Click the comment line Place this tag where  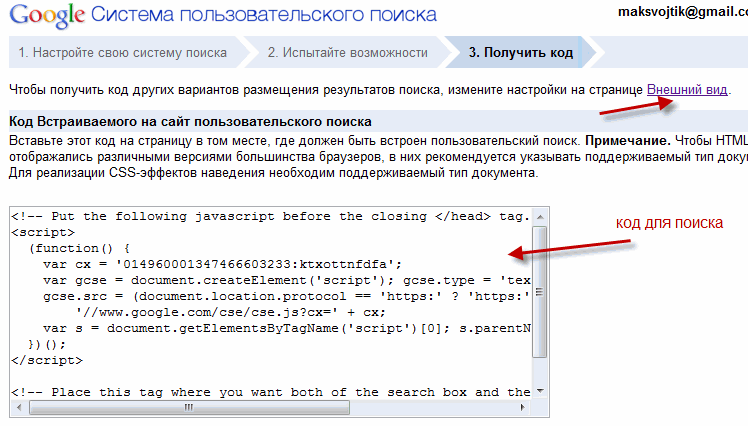click(x=270, y=392)
